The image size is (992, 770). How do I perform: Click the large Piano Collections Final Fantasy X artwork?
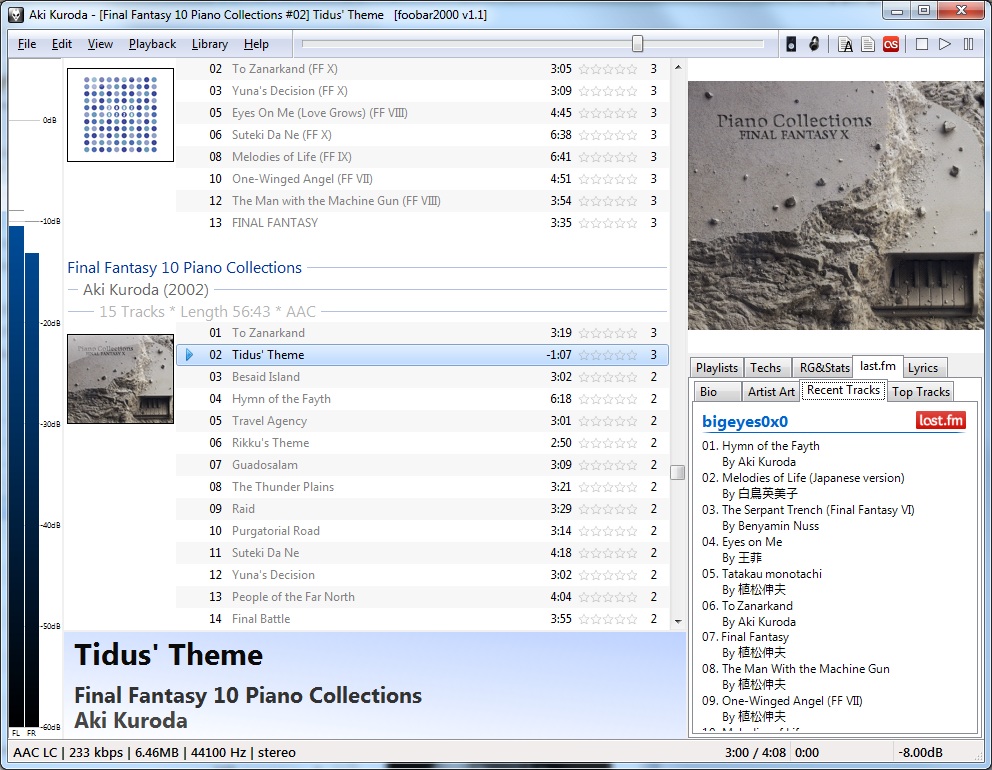836,205
